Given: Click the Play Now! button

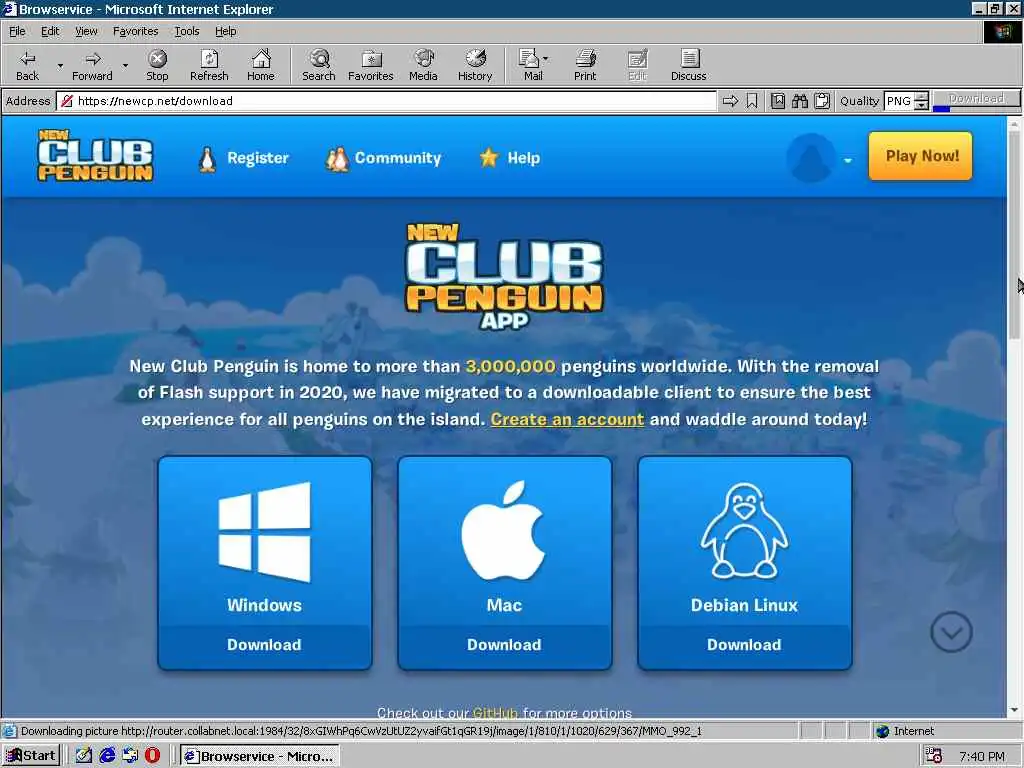Looking at the screenshot, I should tap(920, 156).
